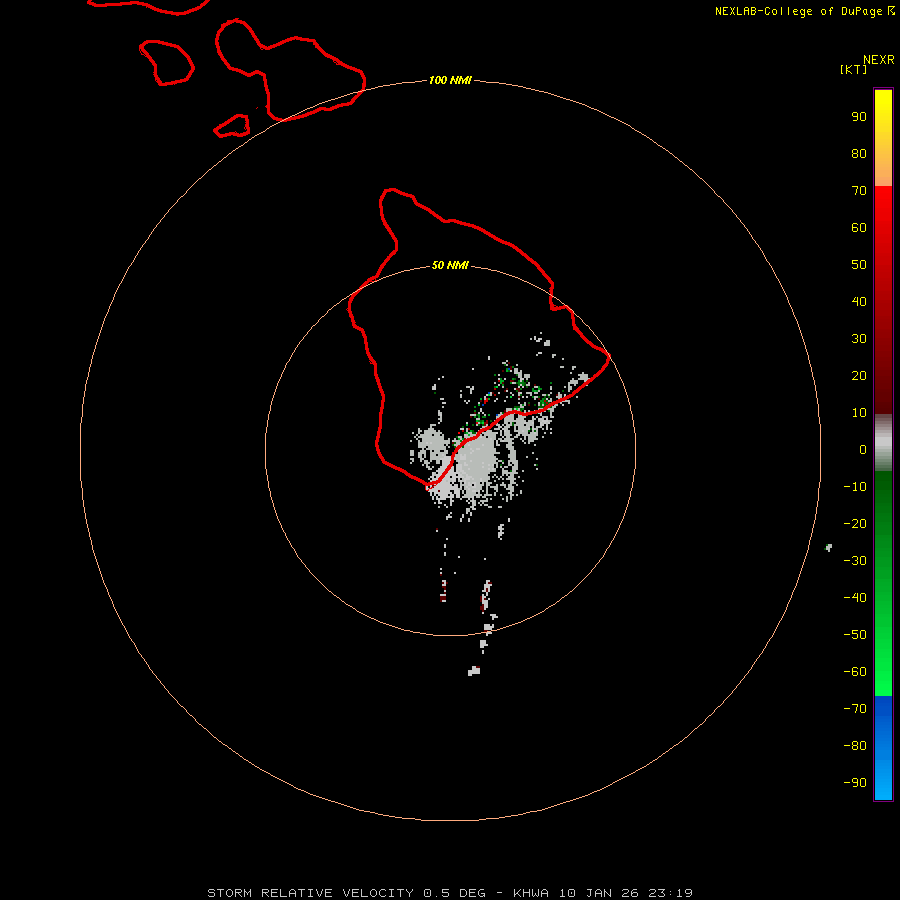Click the -70 value on the velocity scale
900x900 pixels.
(855, 709)
